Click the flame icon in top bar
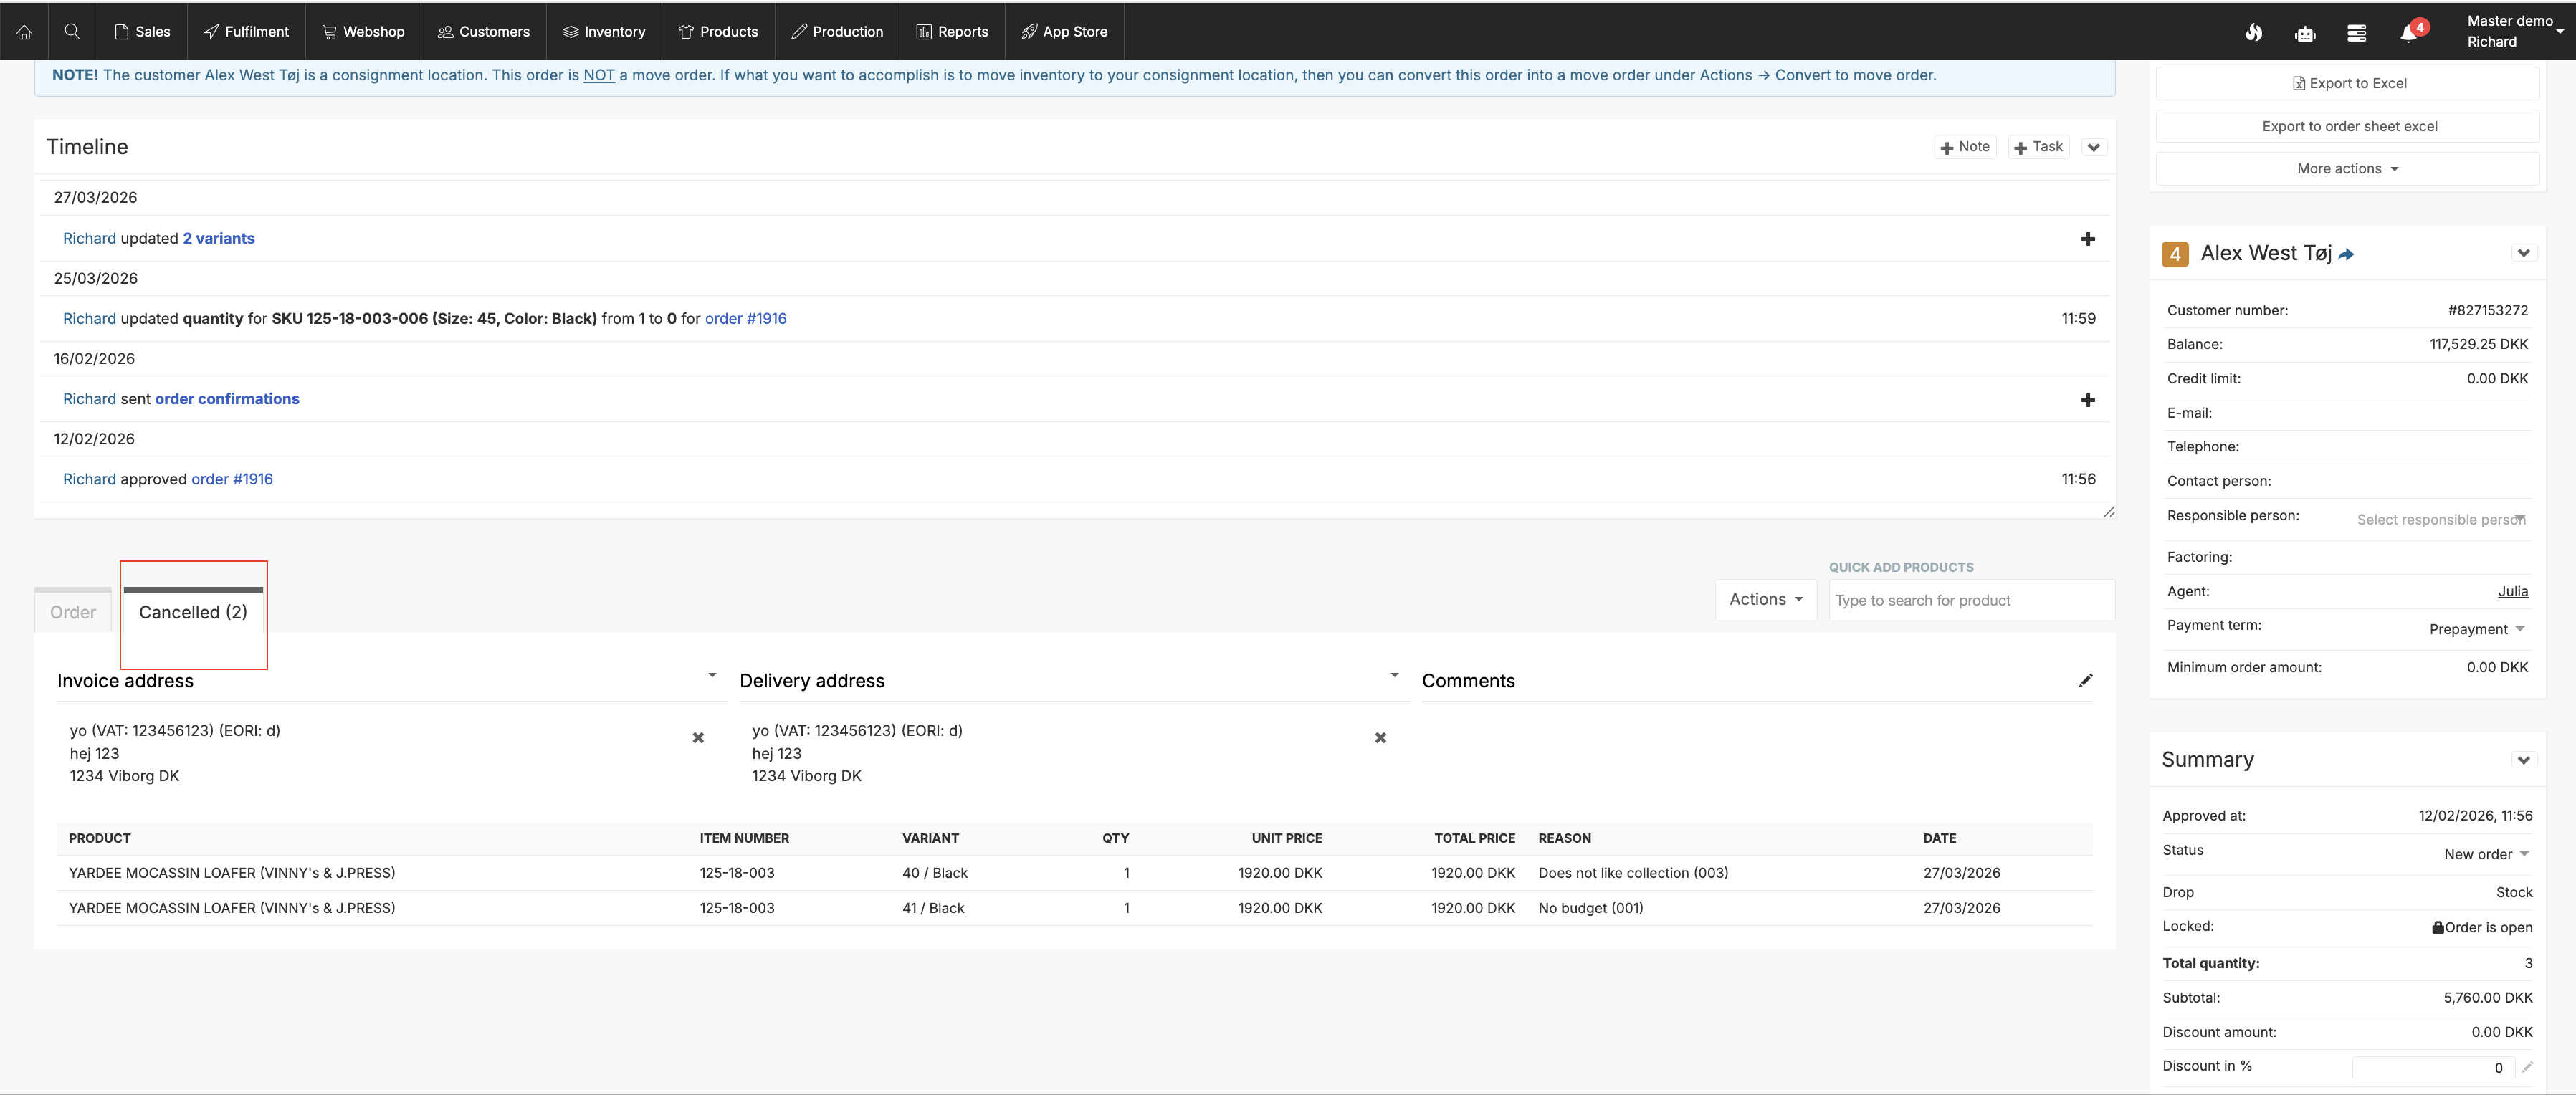 coord(2253,33)
